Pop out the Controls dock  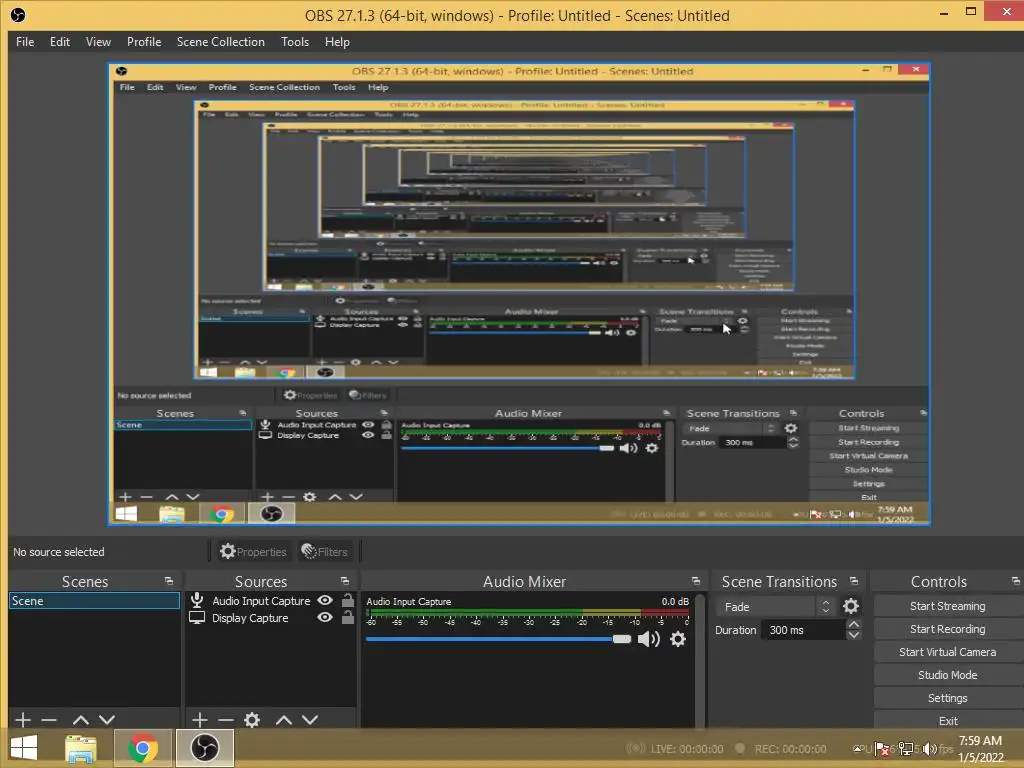[x=1016, y=581]
